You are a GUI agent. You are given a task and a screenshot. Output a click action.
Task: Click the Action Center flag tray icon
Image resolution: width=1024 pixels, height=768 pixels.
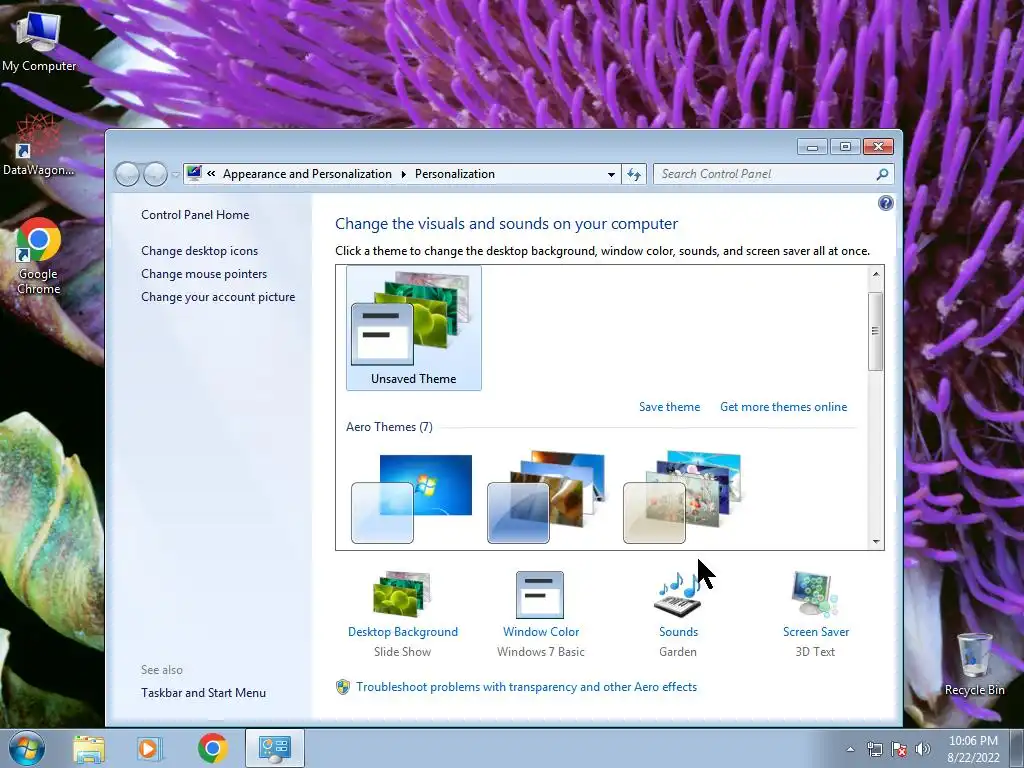pyautogui.click(x=899, y=749)
